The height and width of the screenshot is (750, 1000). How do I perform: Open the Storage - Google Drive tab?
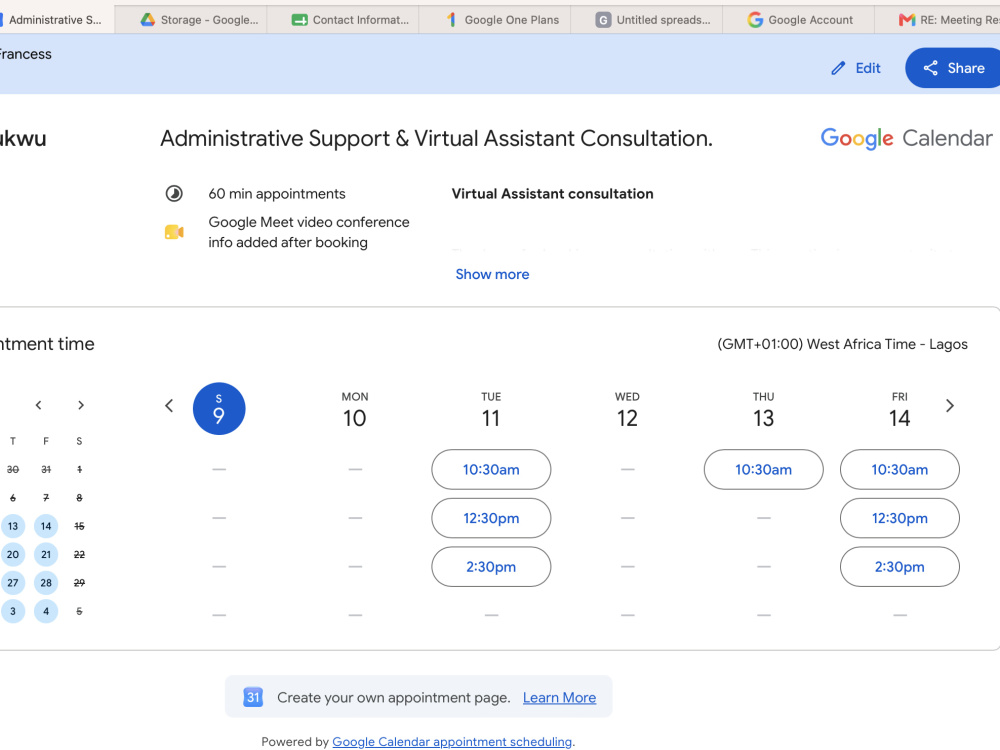coord(191,20)
